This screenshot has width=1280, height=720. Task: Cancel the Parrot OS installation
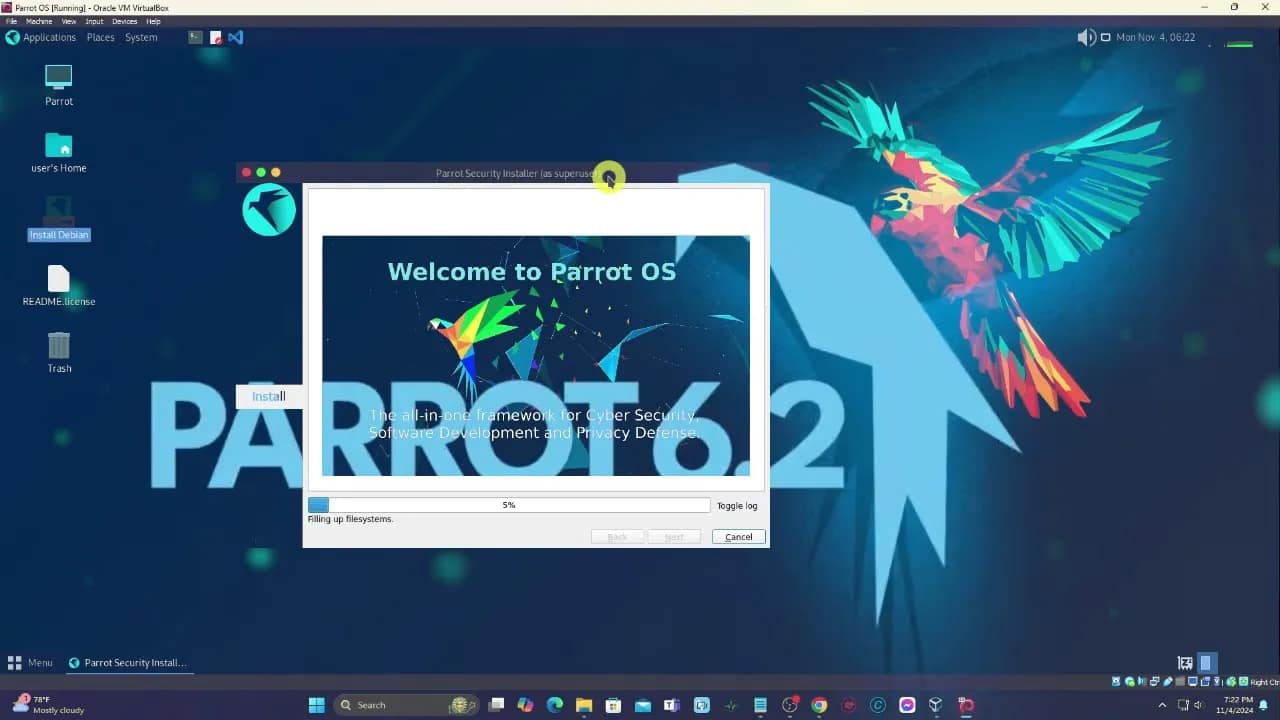click(x=738, y=537)
